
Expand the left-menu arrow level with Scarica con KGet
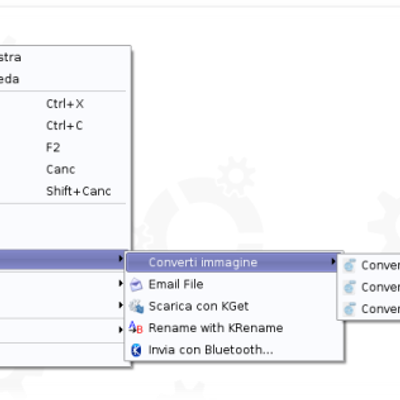pyautogui.click(x=120, y=305)
